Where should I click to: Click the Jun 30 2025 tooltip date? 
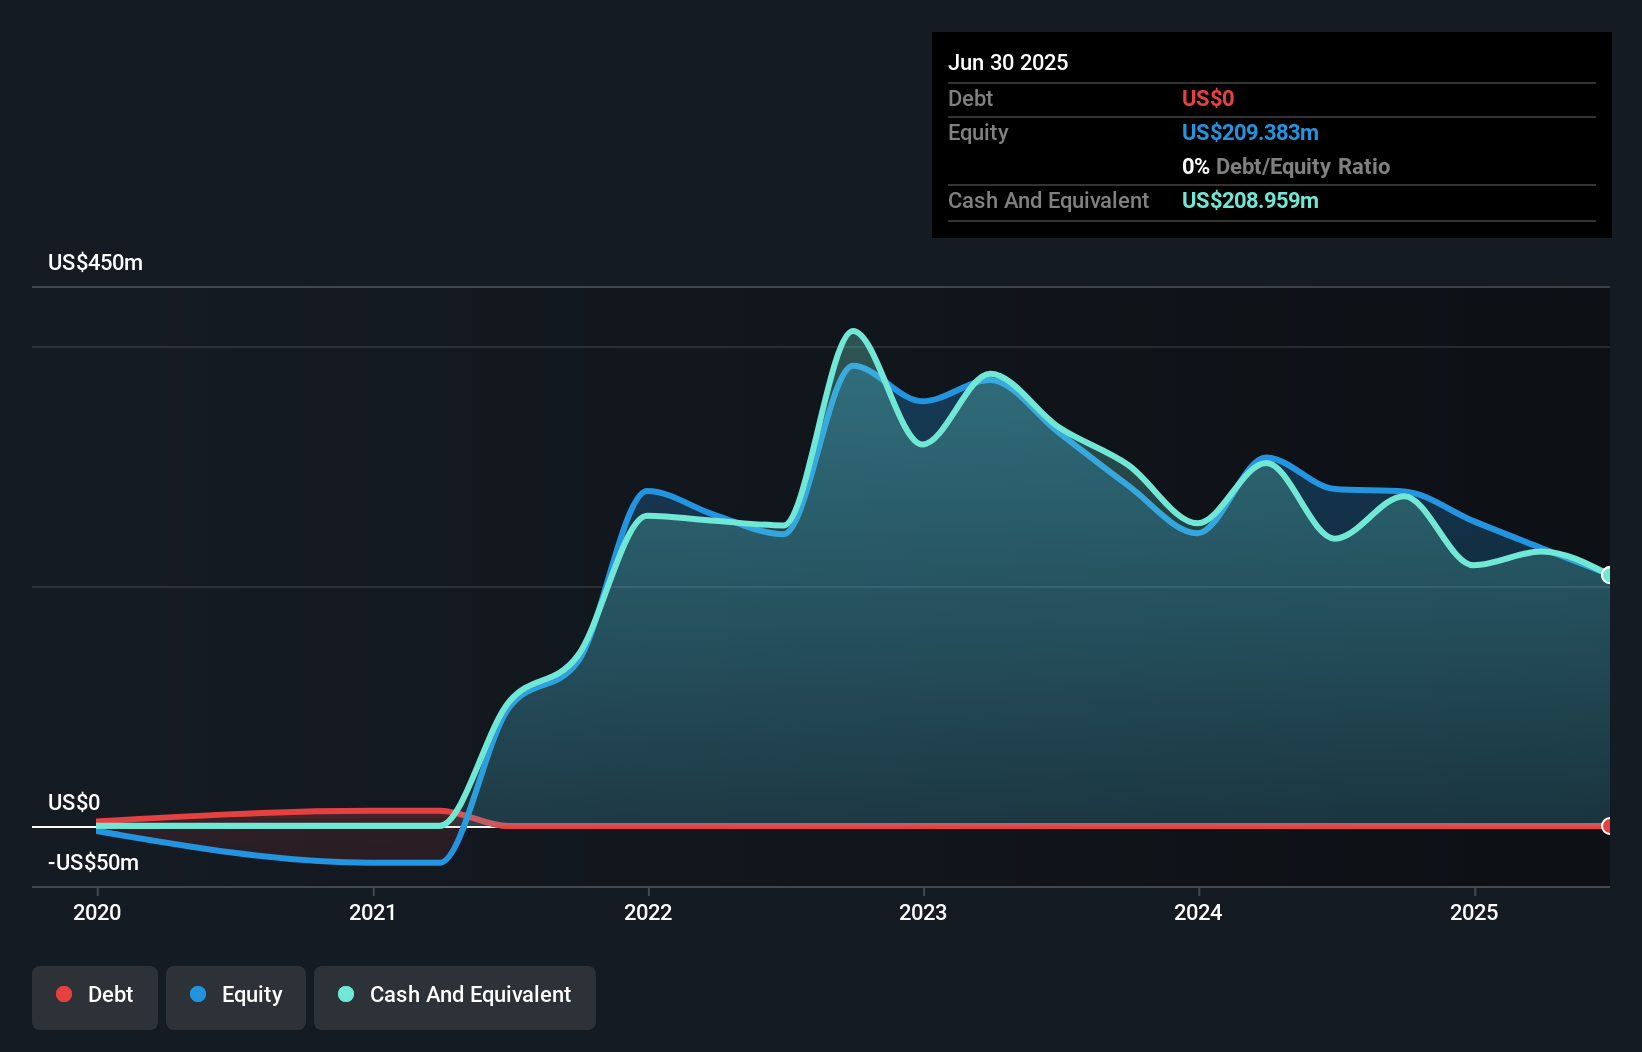1008,62
